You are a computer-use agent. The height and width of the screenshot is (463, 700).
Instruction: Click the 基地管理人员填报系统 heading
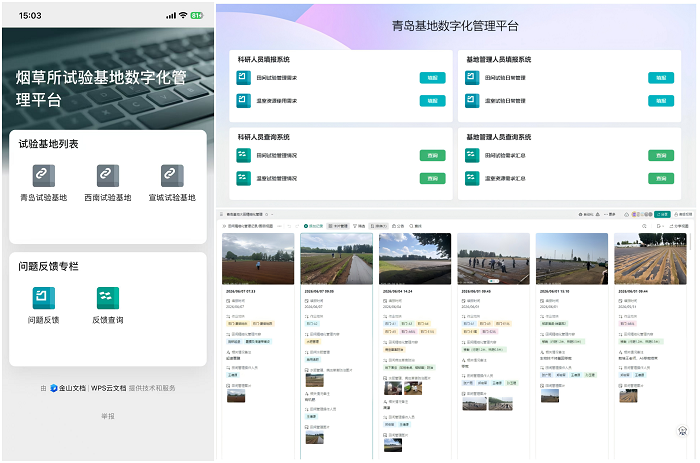tap(499, 59)
